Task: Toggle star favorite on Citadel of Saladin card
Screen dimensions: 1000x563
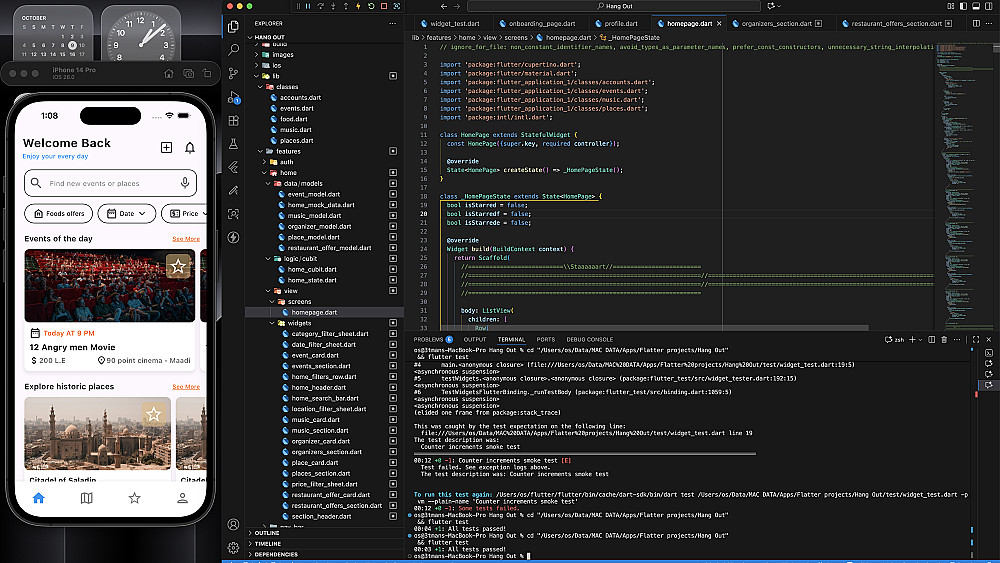Action: (x=153, y=414)
